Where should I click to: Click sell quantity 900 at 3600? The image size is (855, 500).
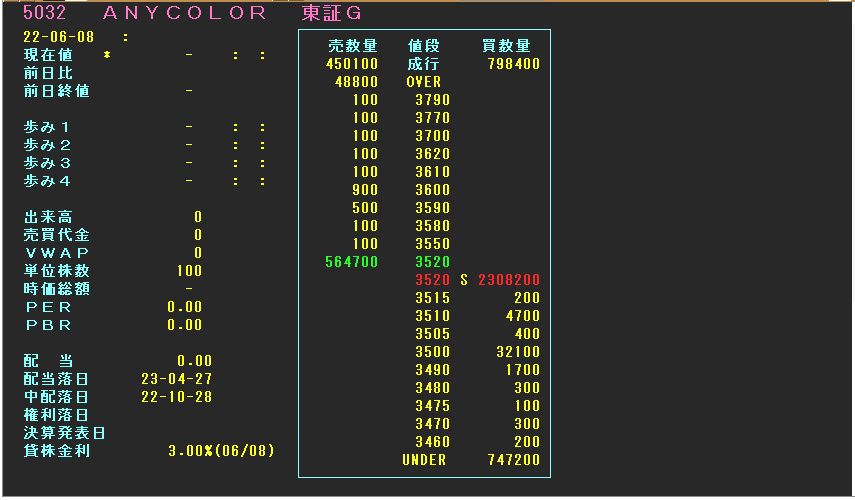tap(365, 190)
